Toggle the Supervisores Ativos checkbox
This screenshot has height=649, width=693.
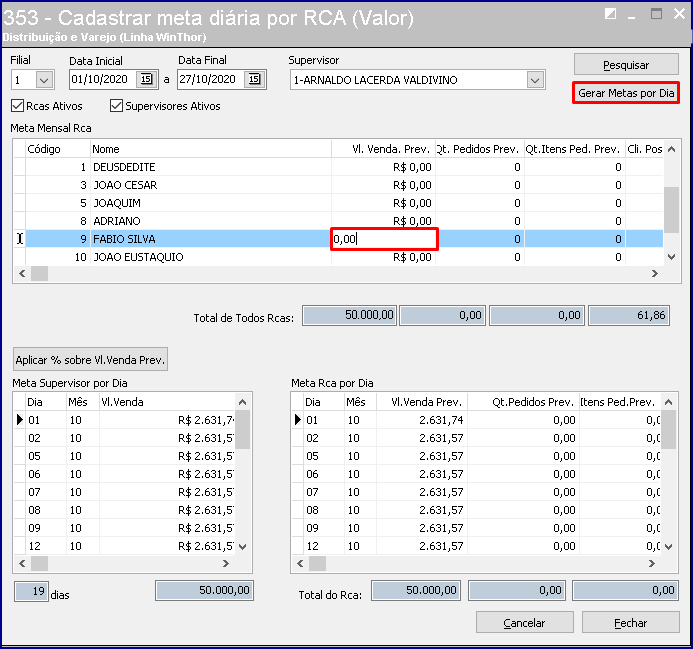pyautogui.click(x=116, y=106)
